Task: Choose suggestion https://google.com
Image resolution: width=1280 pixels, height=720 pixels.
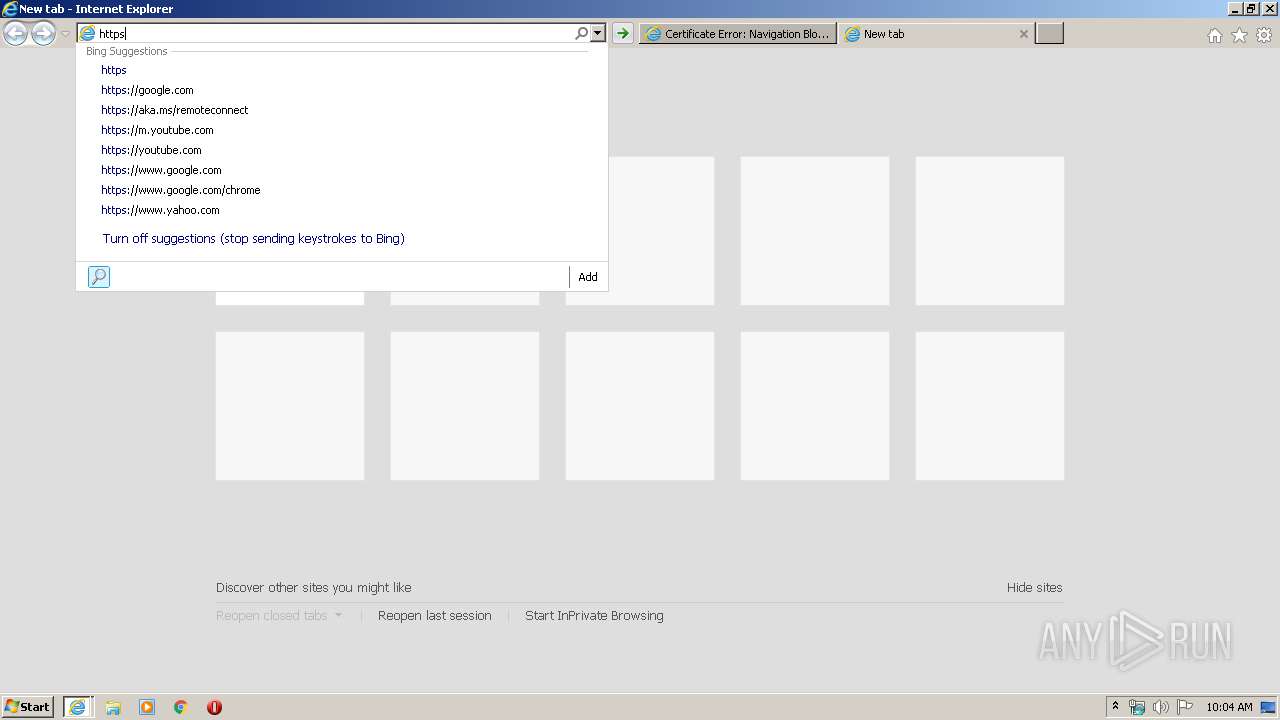Action: [342, 90]
